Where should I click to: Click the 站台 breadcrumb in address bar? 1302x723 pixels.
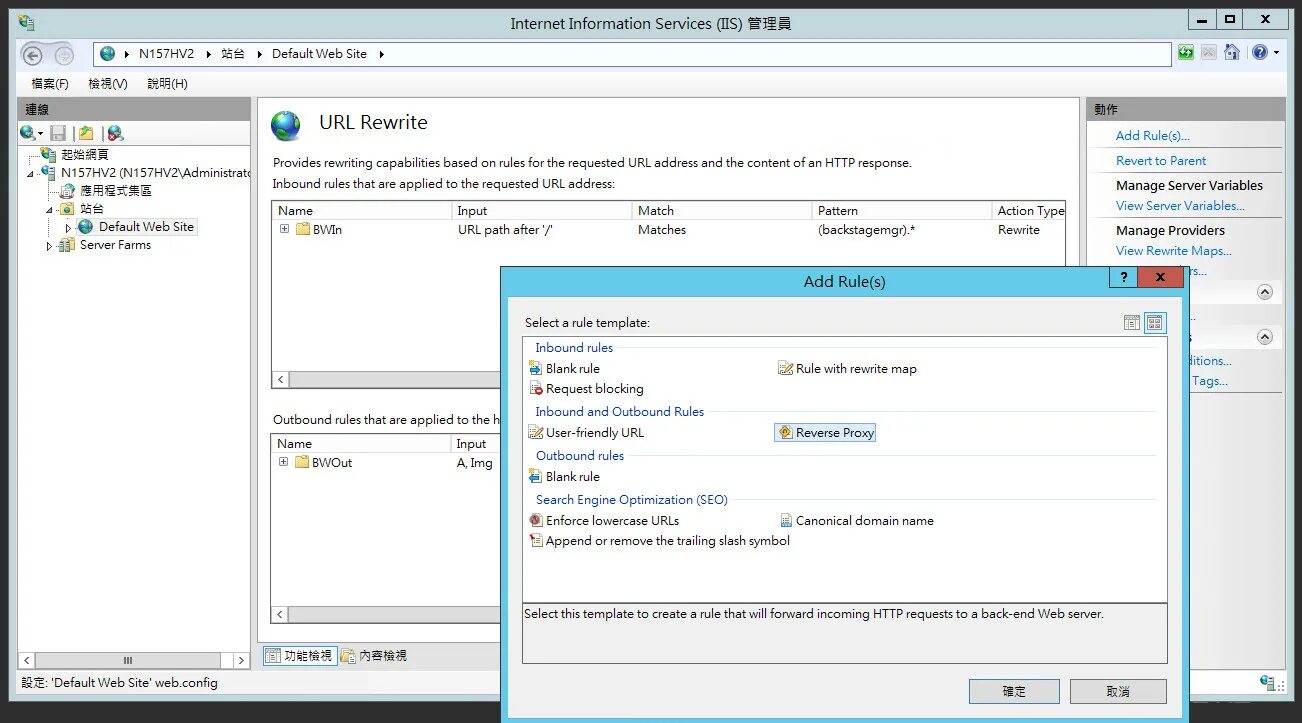(x=233, y=54)
